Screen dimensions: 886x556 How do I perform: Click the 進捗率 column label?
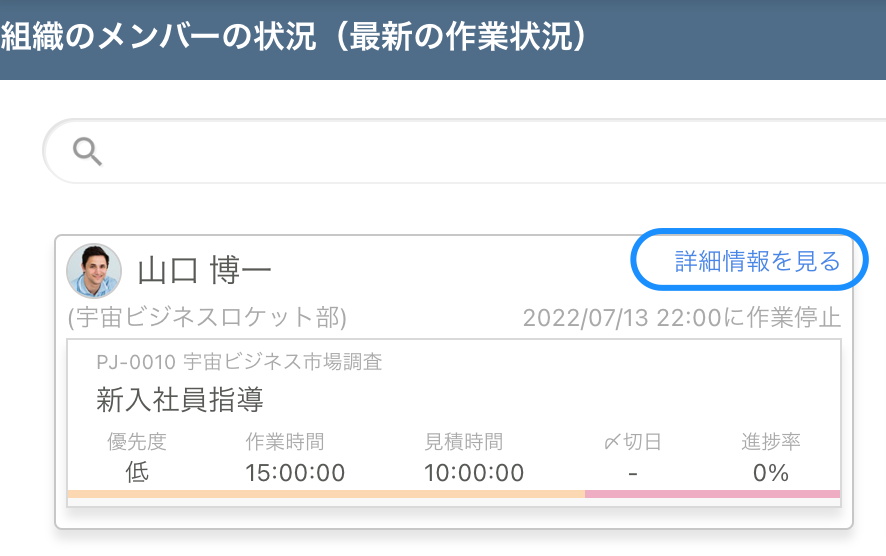(x=770, y=442)
